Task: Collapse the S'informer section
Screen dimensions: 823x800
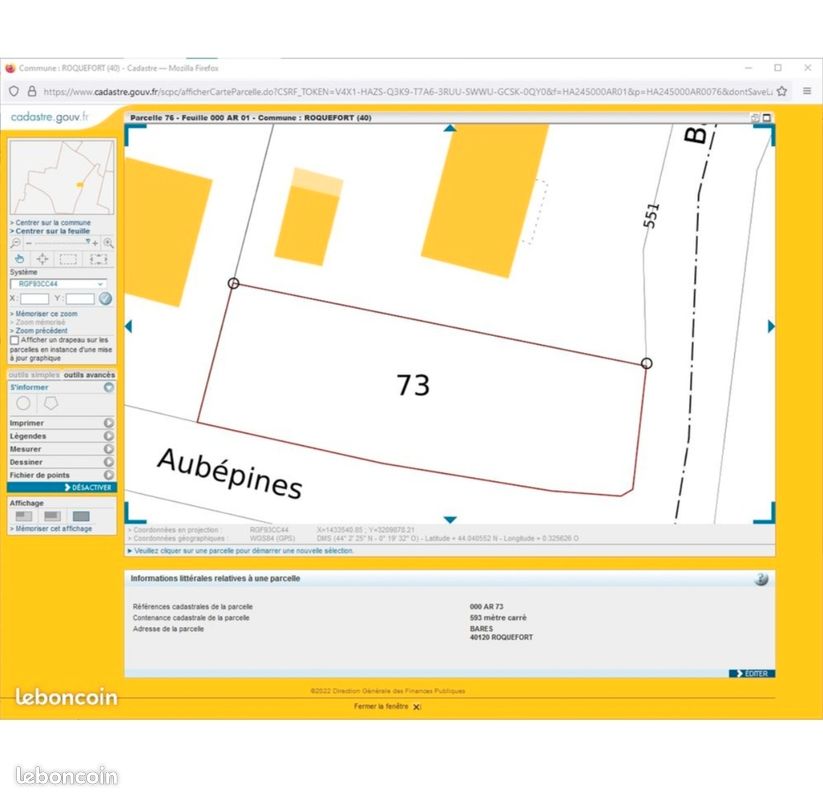Action: coord(109,387)
